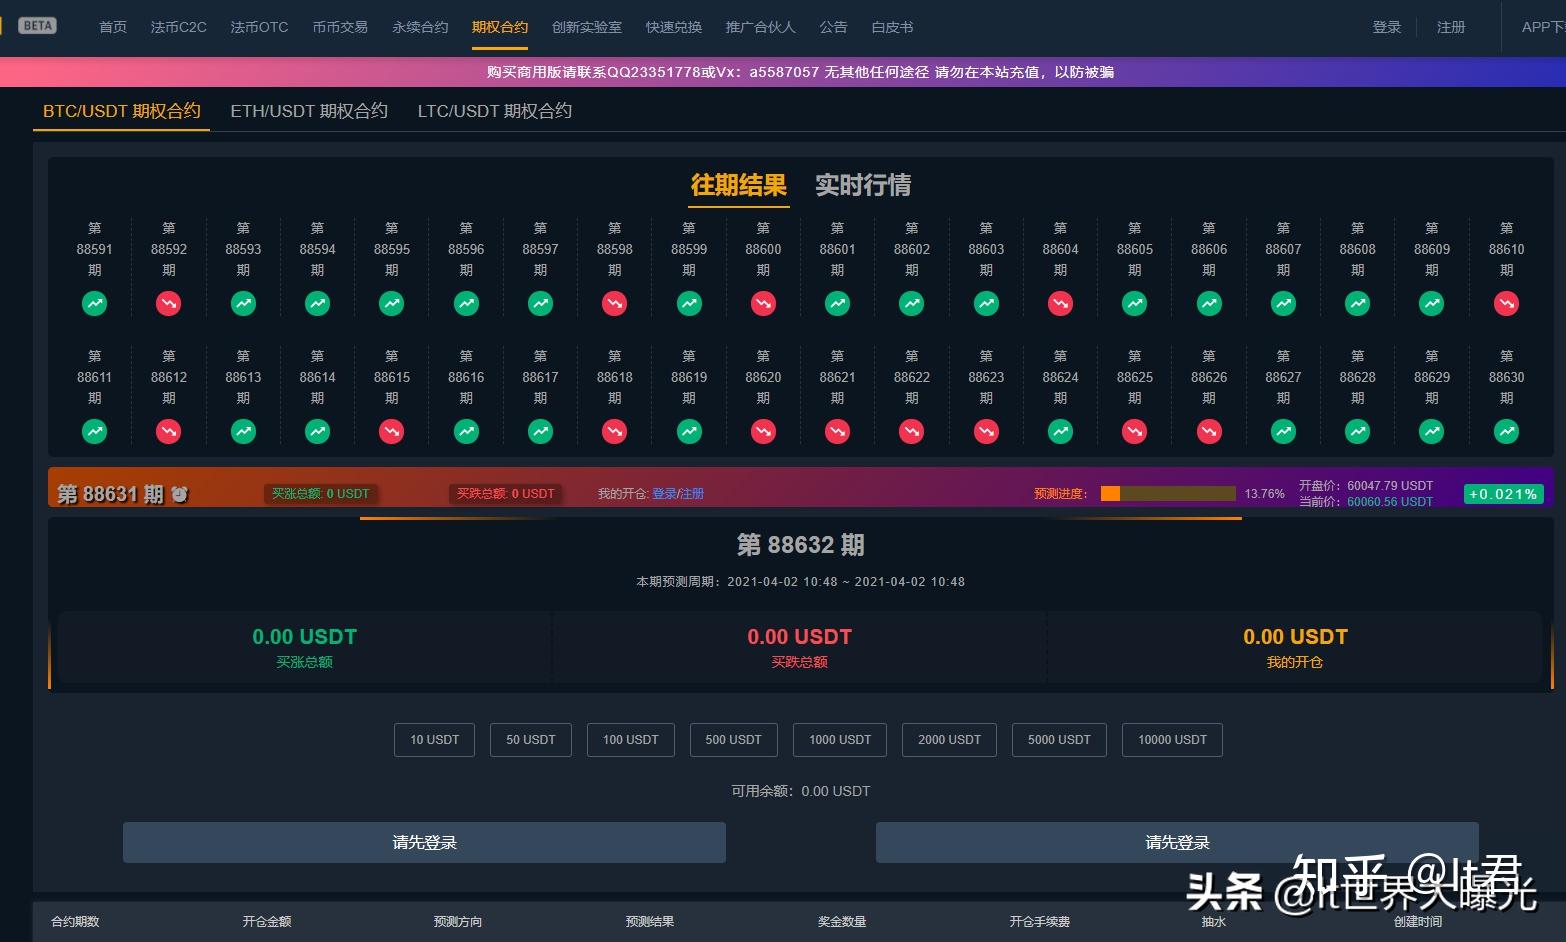
Task: Click the green up icon for period 88611
Action: (x=94, y=431)
